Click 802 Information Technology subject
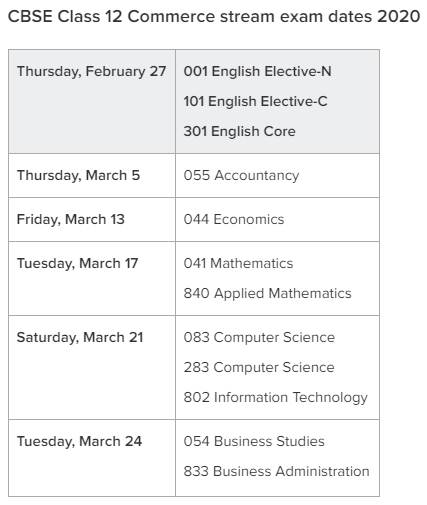 (x=275, y=397)
